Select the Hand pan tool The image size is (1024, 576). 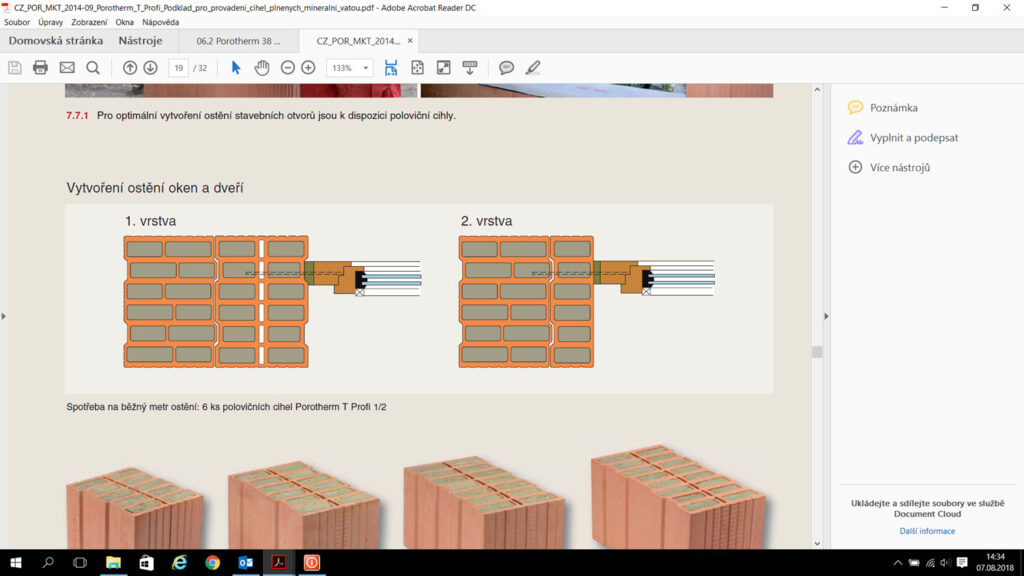tap(262, 68)
